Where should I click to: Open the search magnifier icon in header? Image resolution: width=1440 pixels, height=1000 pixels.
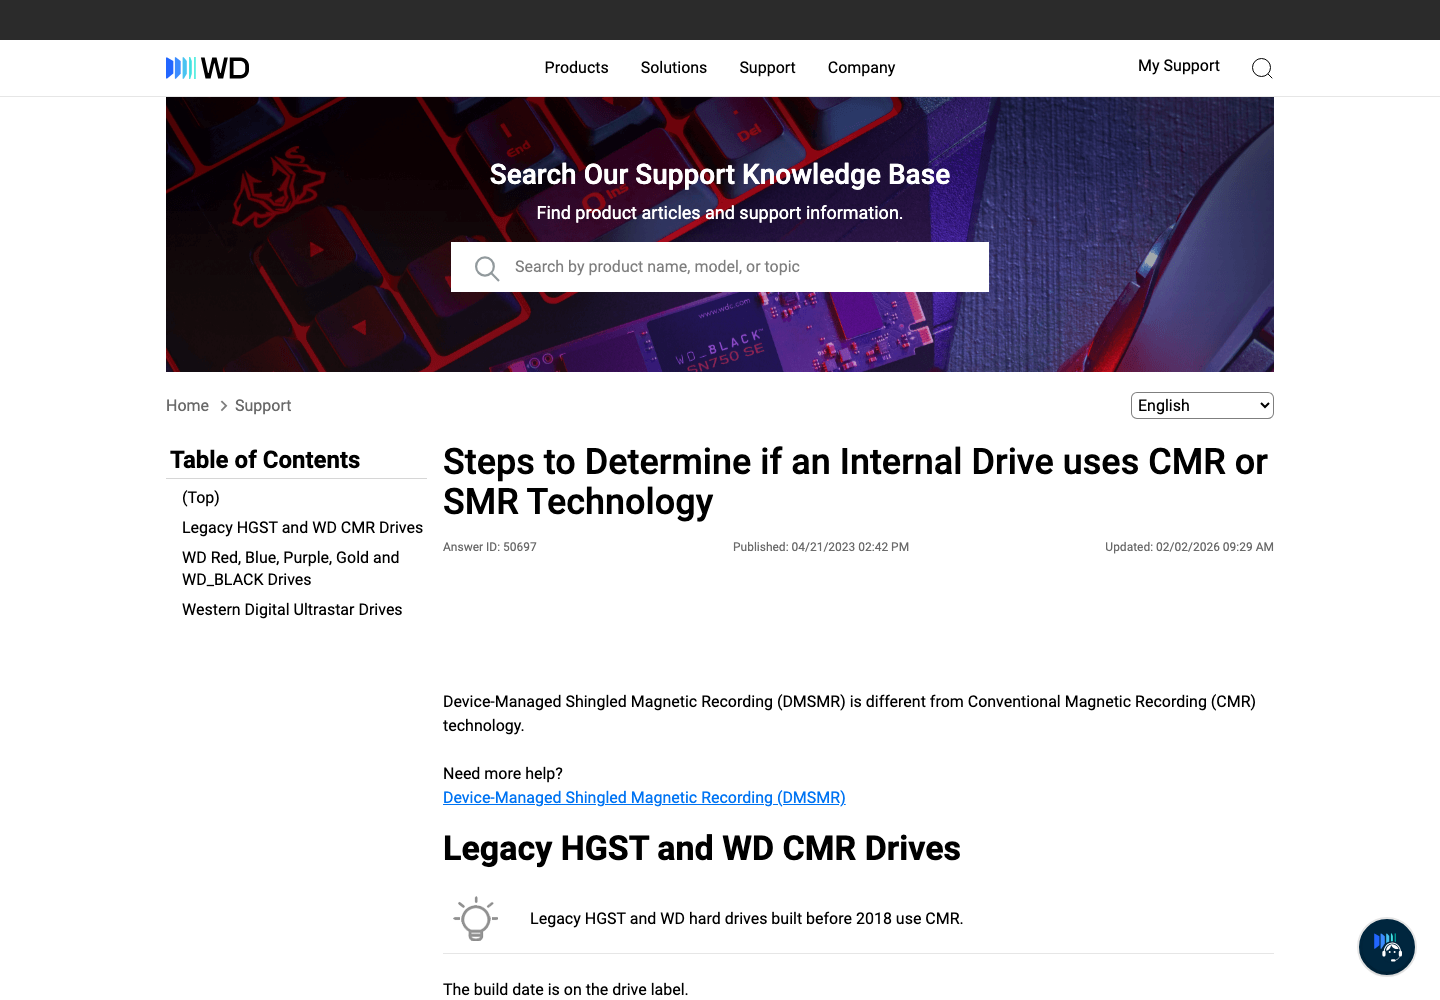click(1262, 68)
